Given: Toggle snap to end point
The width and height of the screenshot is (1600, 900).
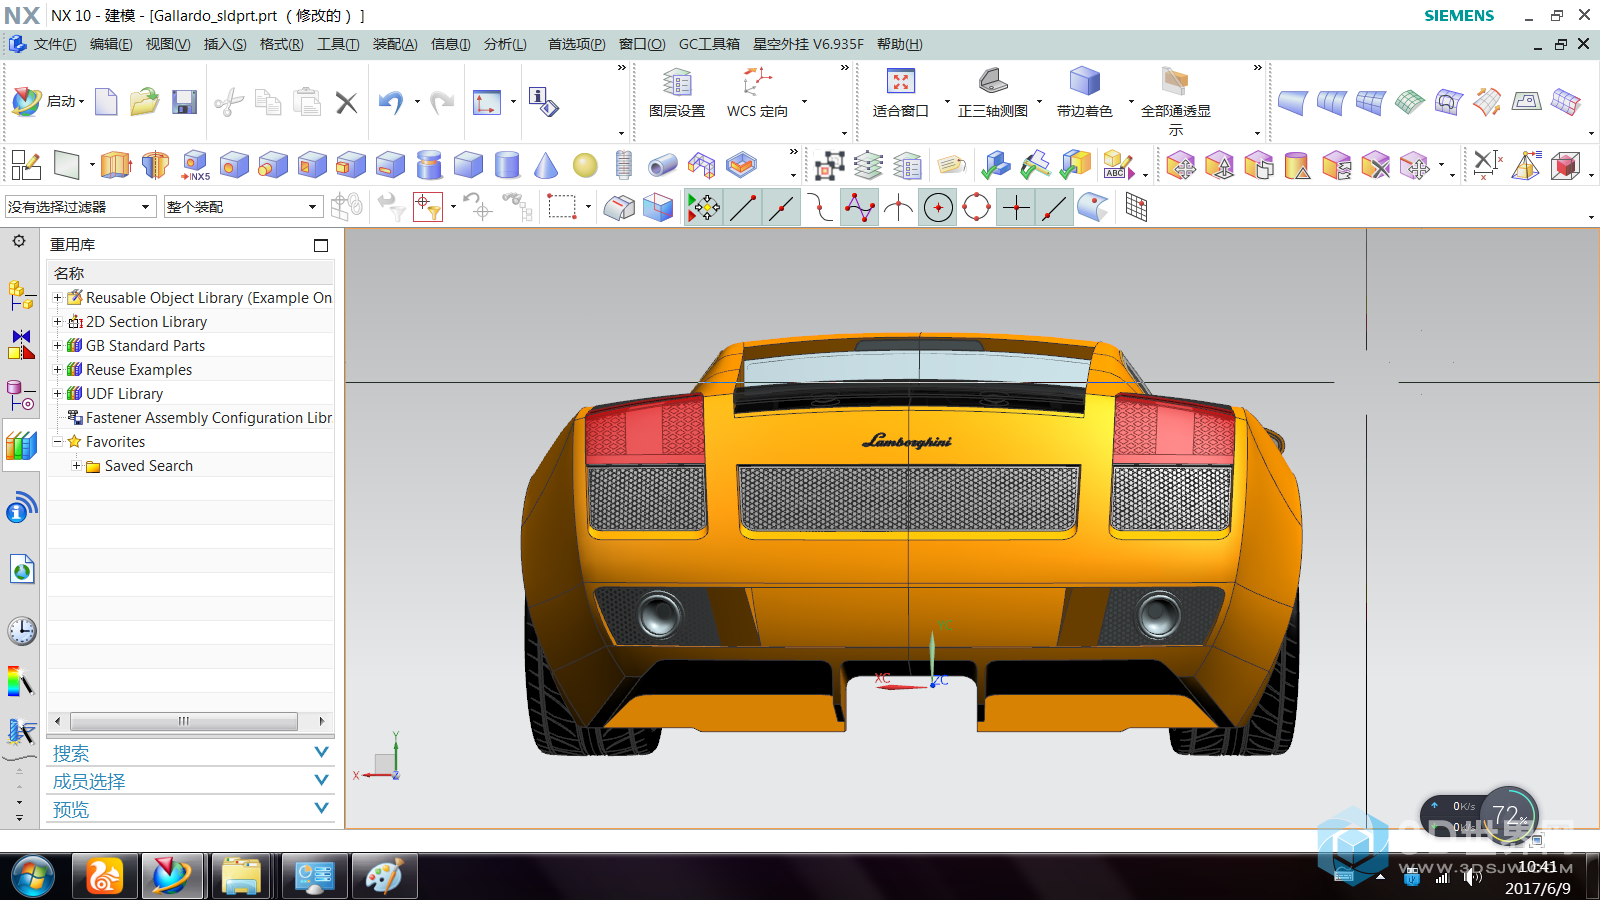Looking at the screenshot, I should click(x=742, y=207).
